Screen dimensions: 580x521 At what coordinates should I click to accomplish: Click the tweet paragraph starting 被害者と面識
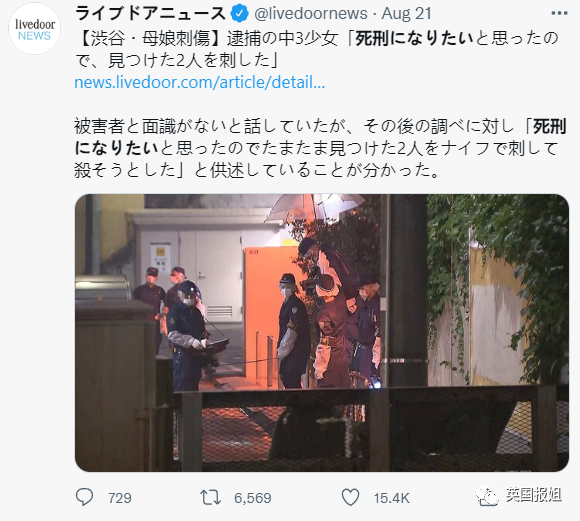click(x=320, y=148)
